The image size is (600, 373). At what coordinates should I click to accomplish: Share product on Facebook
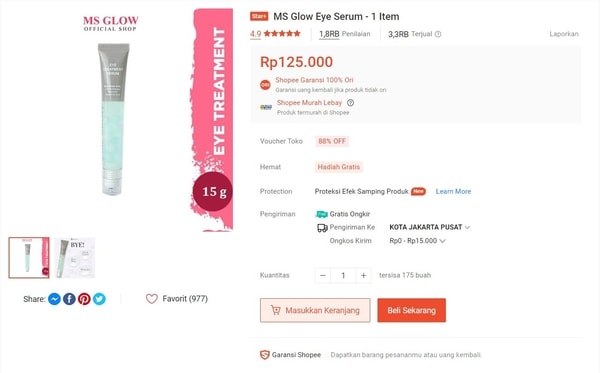pyautogui.click(x=69, y=299)
